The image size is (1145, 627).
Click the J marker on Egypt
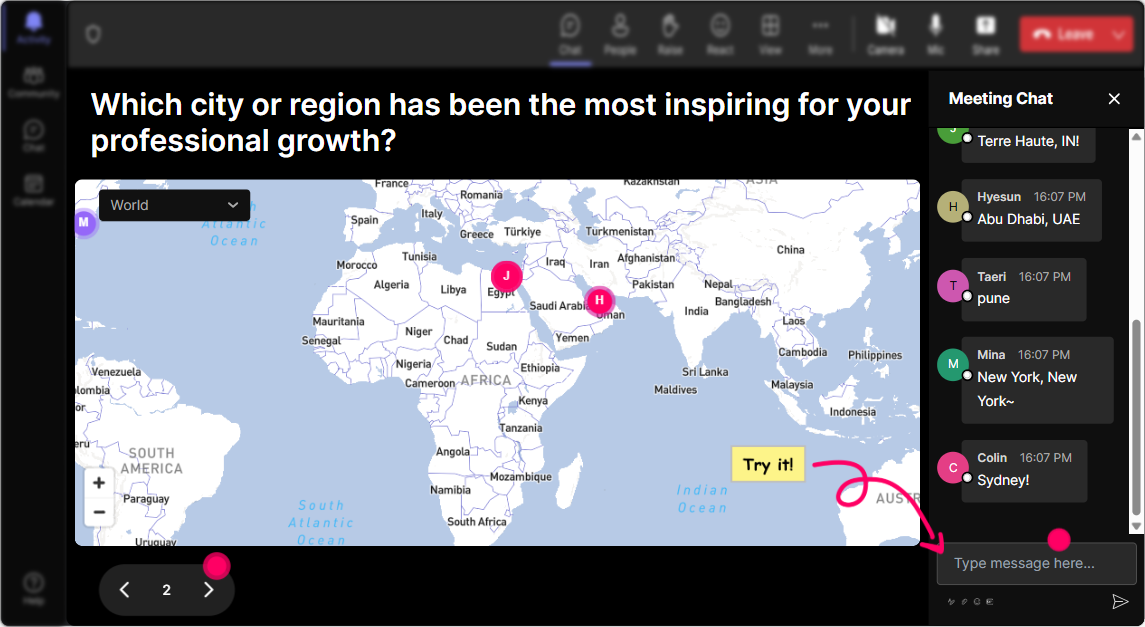(x=506, y=276)
